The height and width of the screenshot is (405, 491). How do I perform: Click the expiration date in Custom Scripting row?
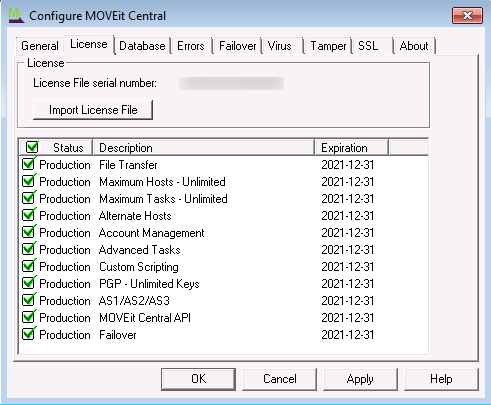pos(348,267)
